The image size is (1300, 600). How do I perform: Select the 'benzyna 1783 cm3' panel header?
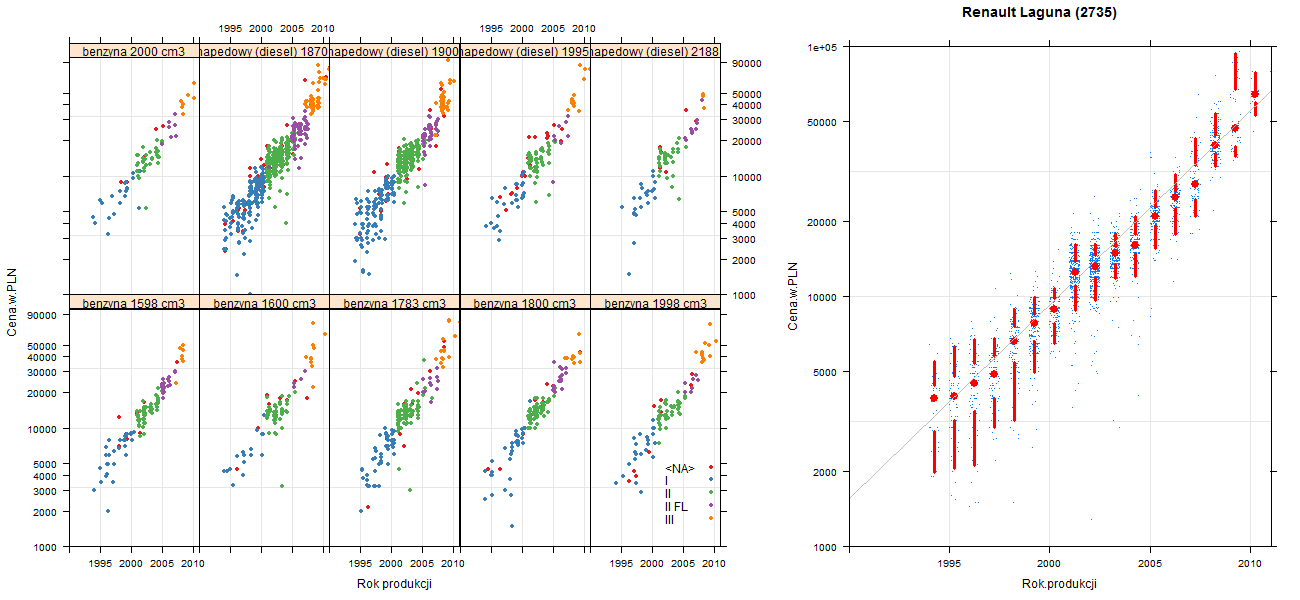coord(394,303)
